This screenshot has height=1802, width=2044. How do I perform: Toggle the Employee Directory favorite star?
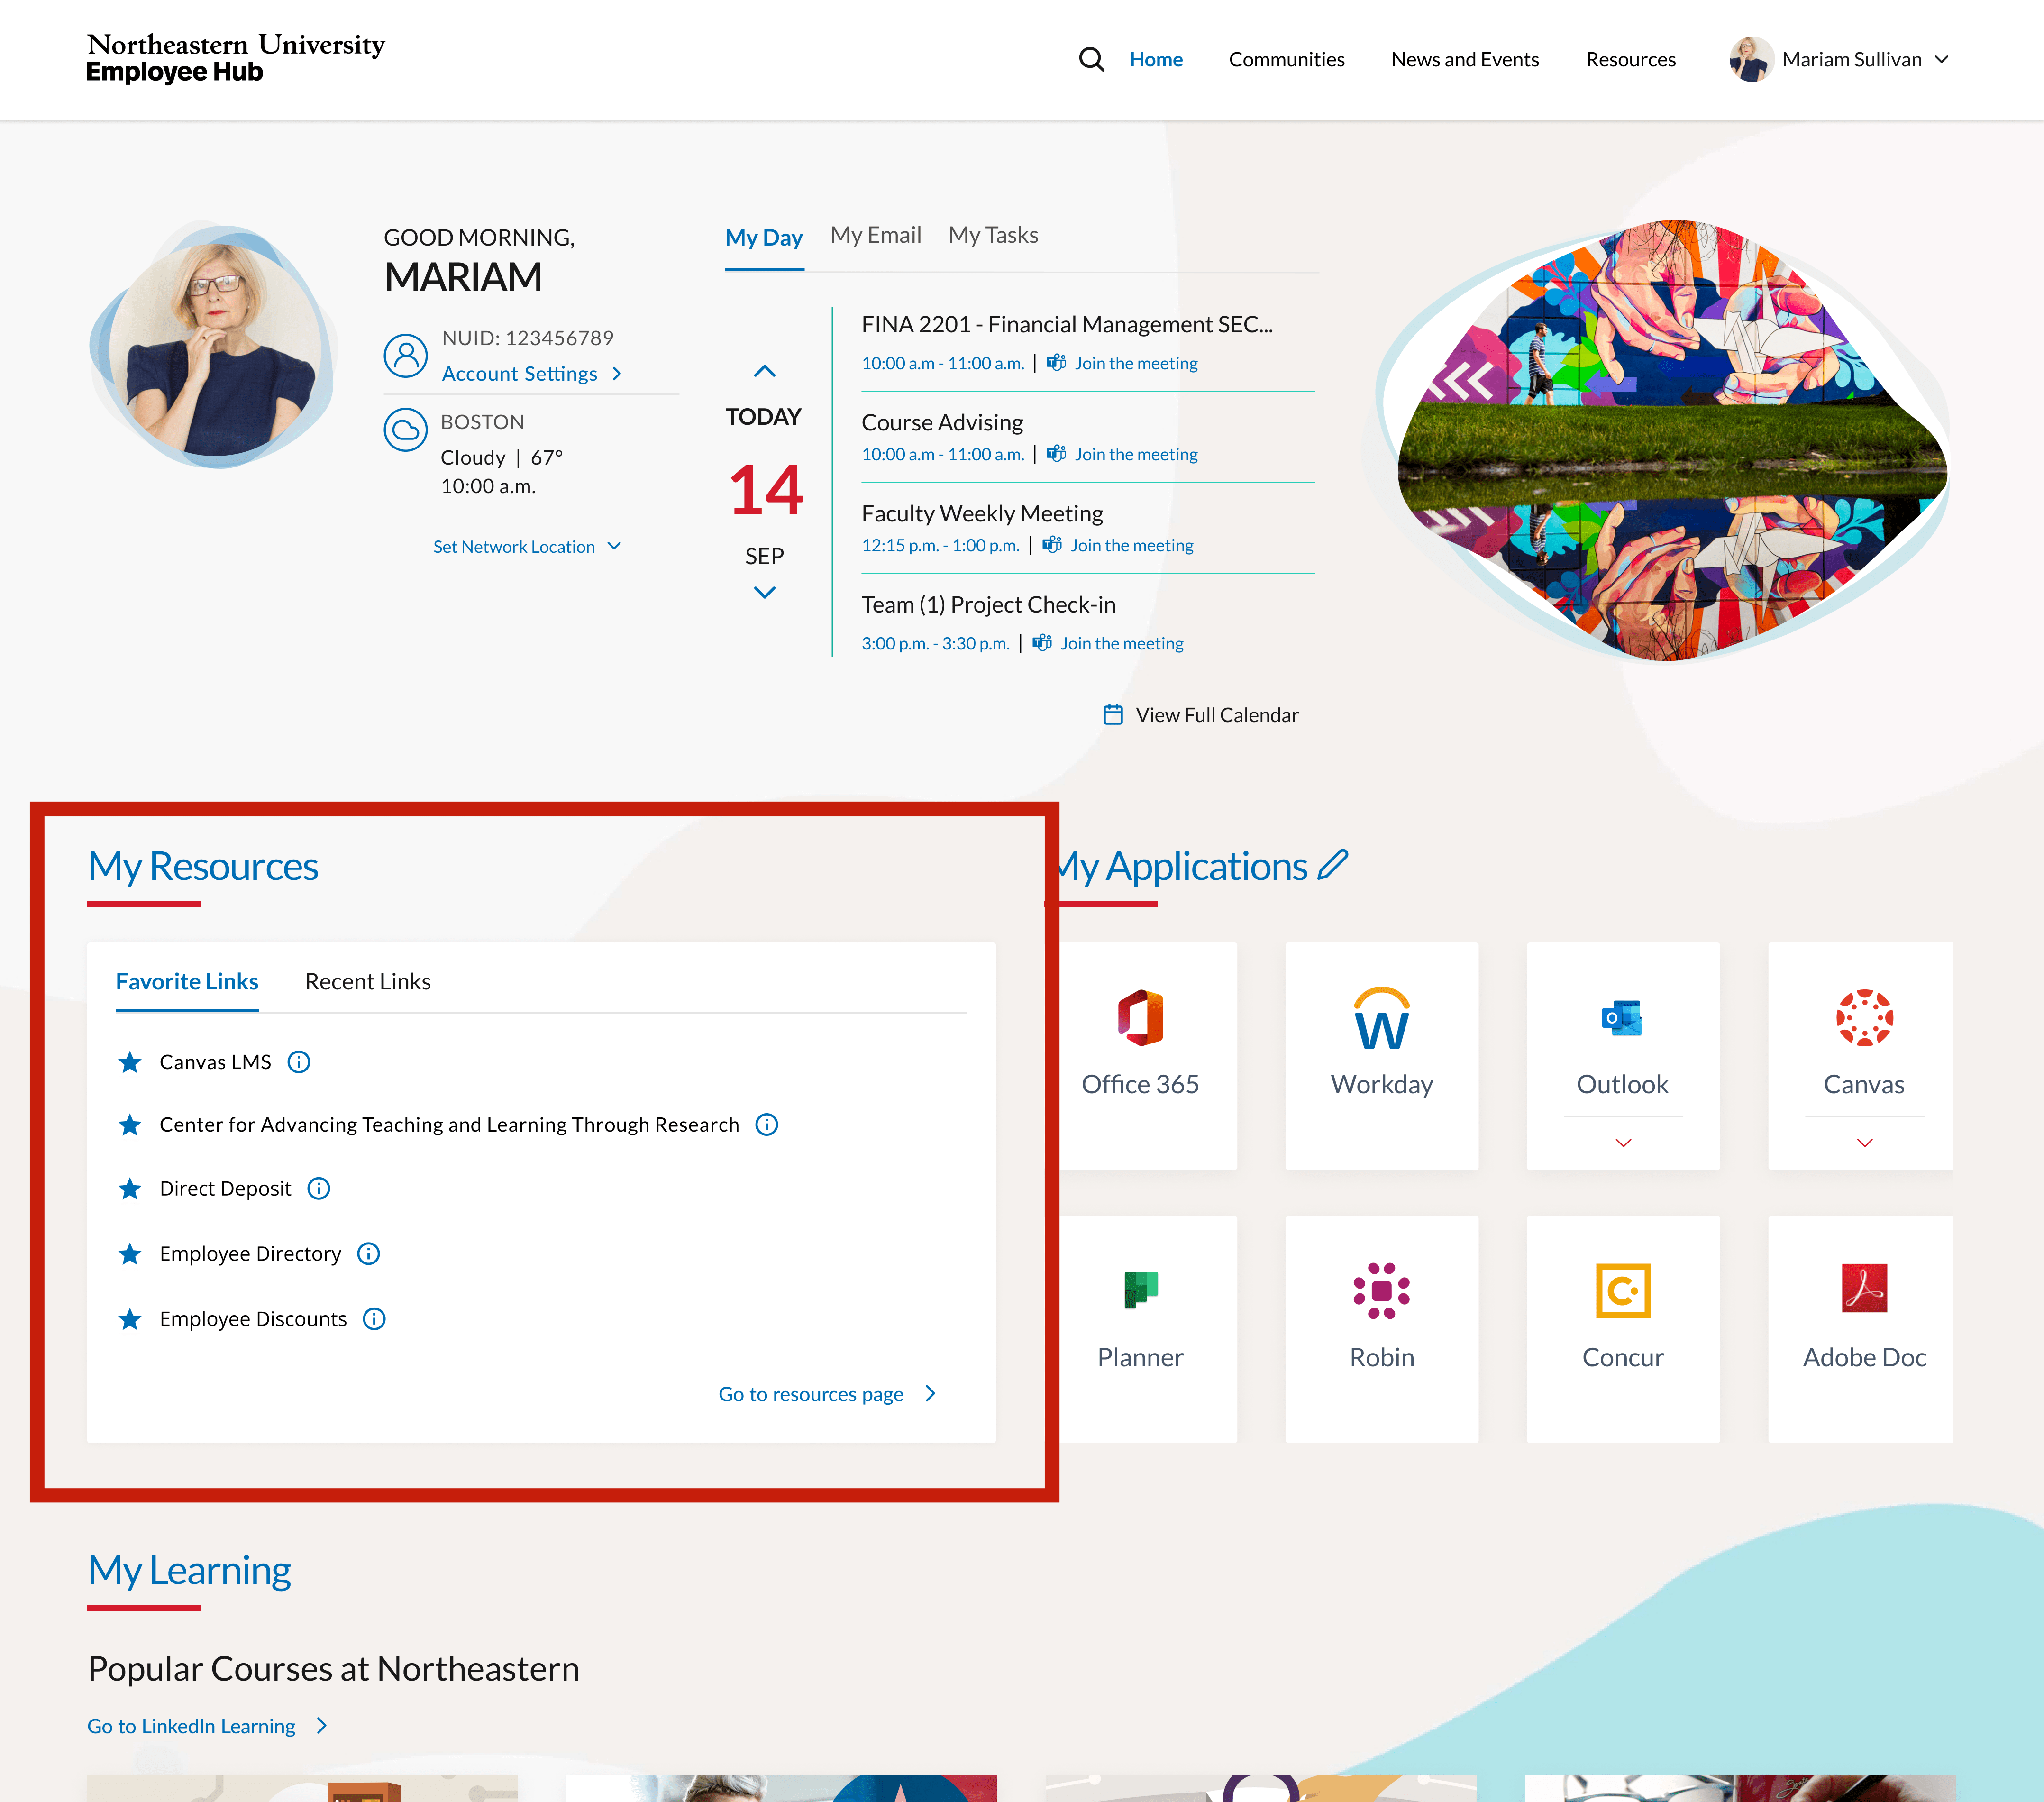130,1254
